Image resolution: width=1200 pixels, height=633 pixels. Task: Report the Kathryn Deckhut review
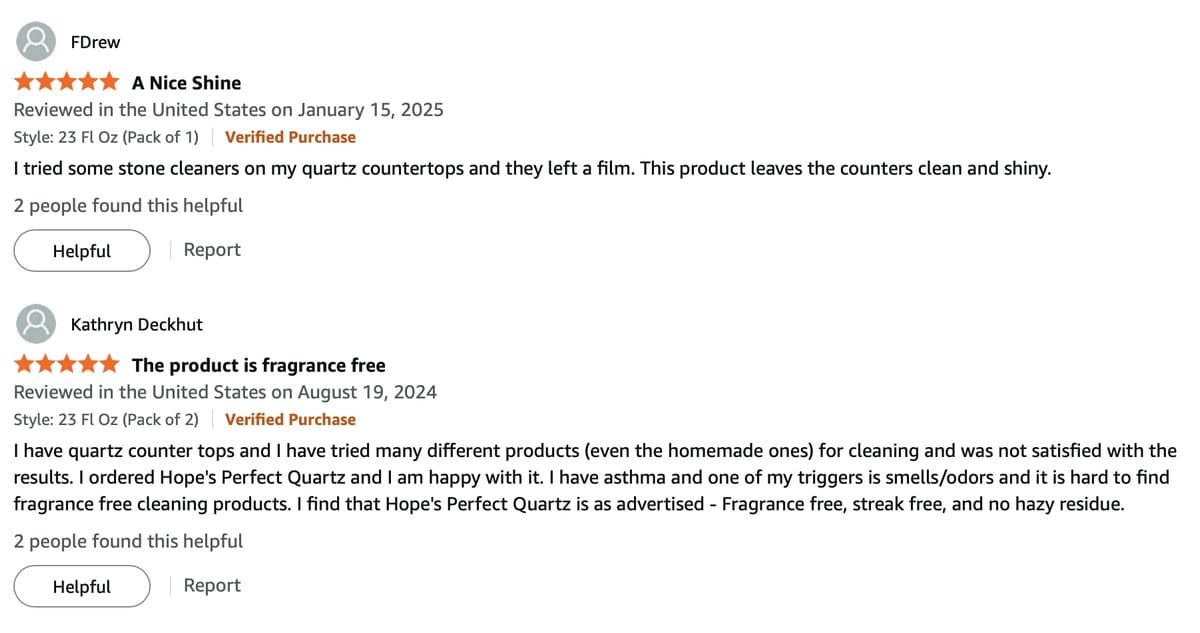[x=212, y=586]
